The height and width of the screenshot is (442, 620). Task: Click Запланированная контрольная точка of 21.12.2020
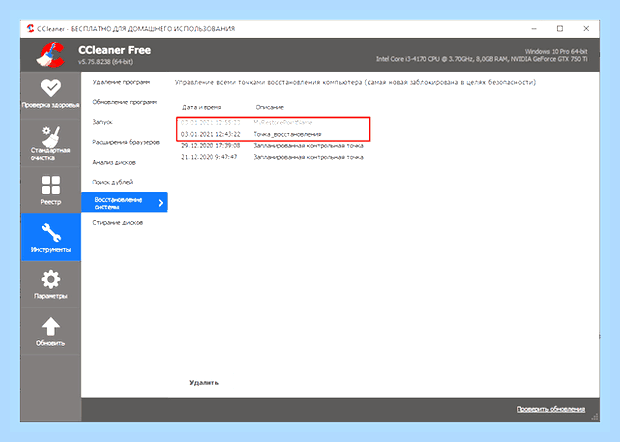(x=308, y=157)
